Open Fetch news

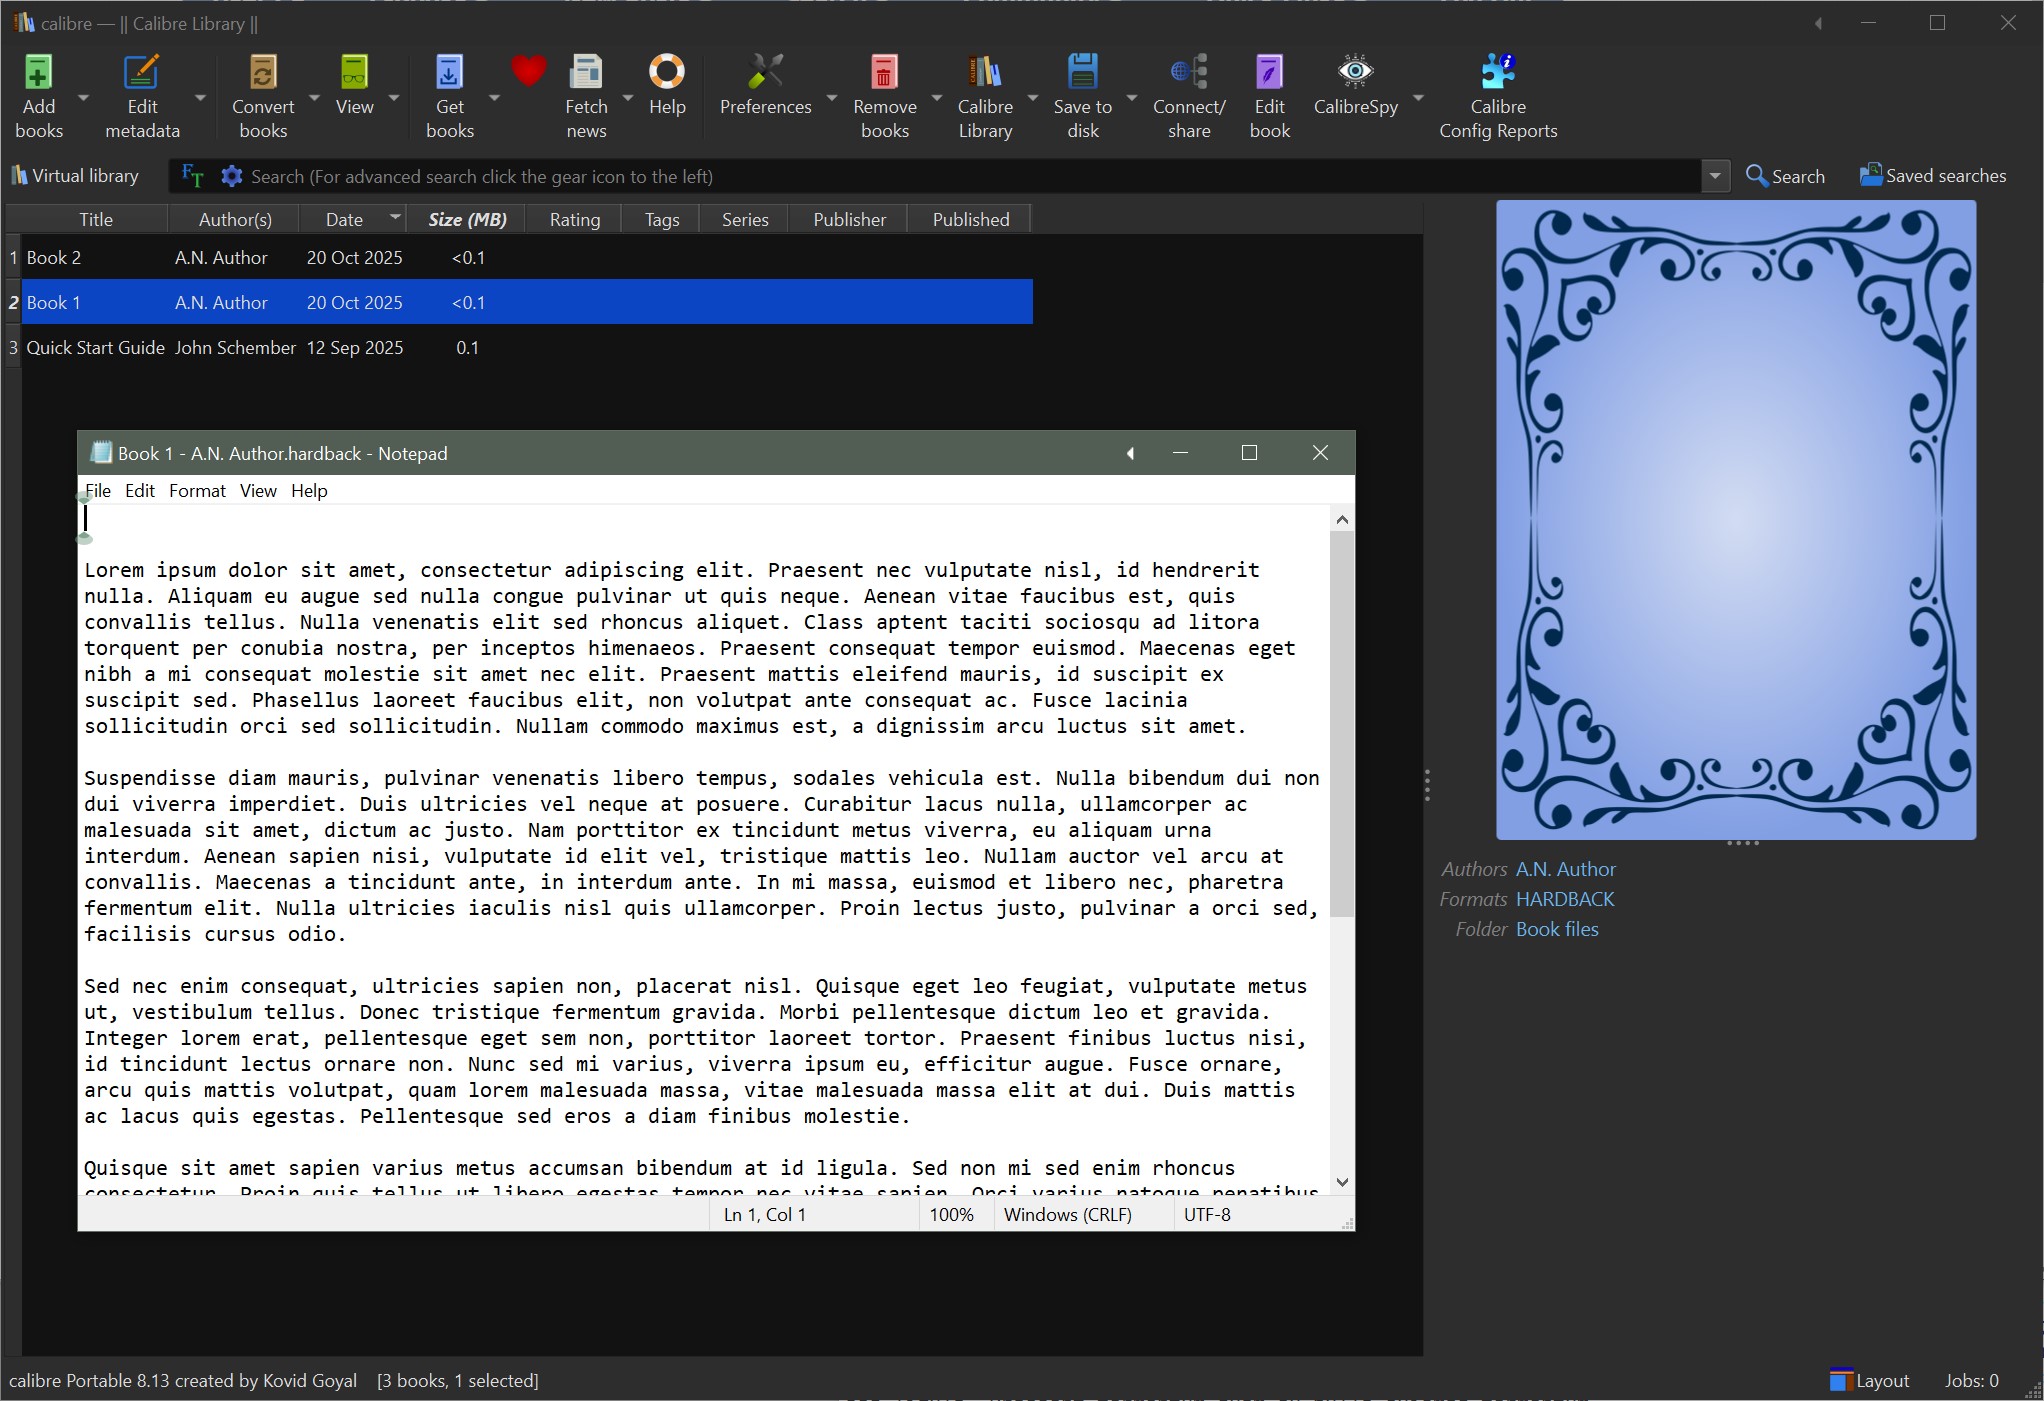[x=586, y=74]
